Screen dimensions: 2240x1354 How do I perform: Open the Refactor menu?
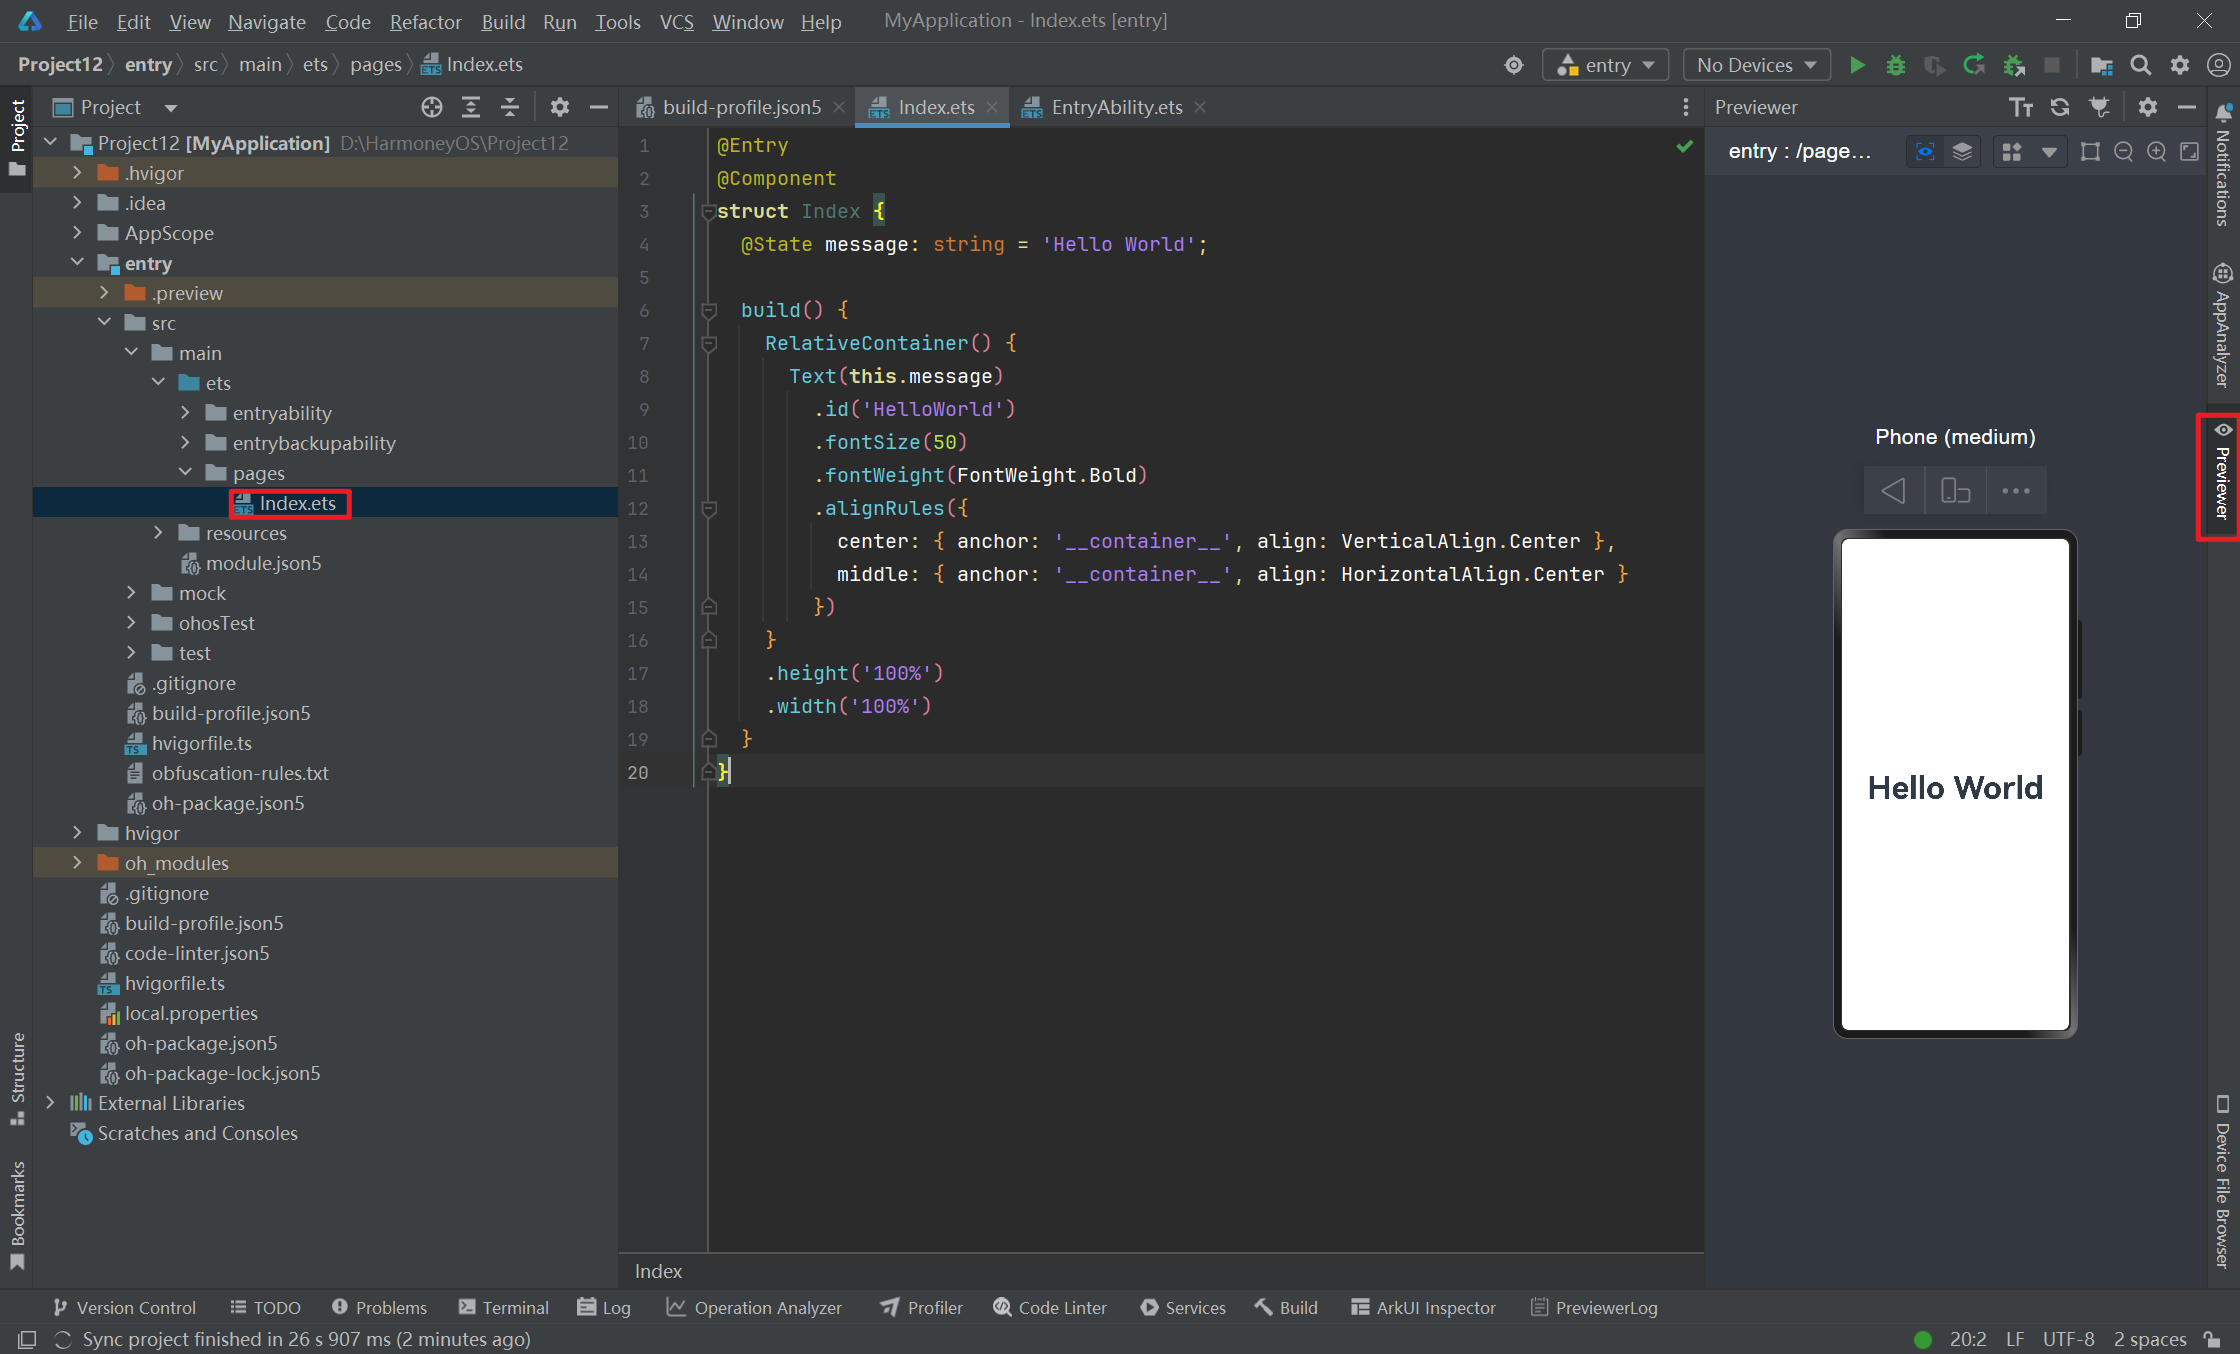tap(425, 21)
